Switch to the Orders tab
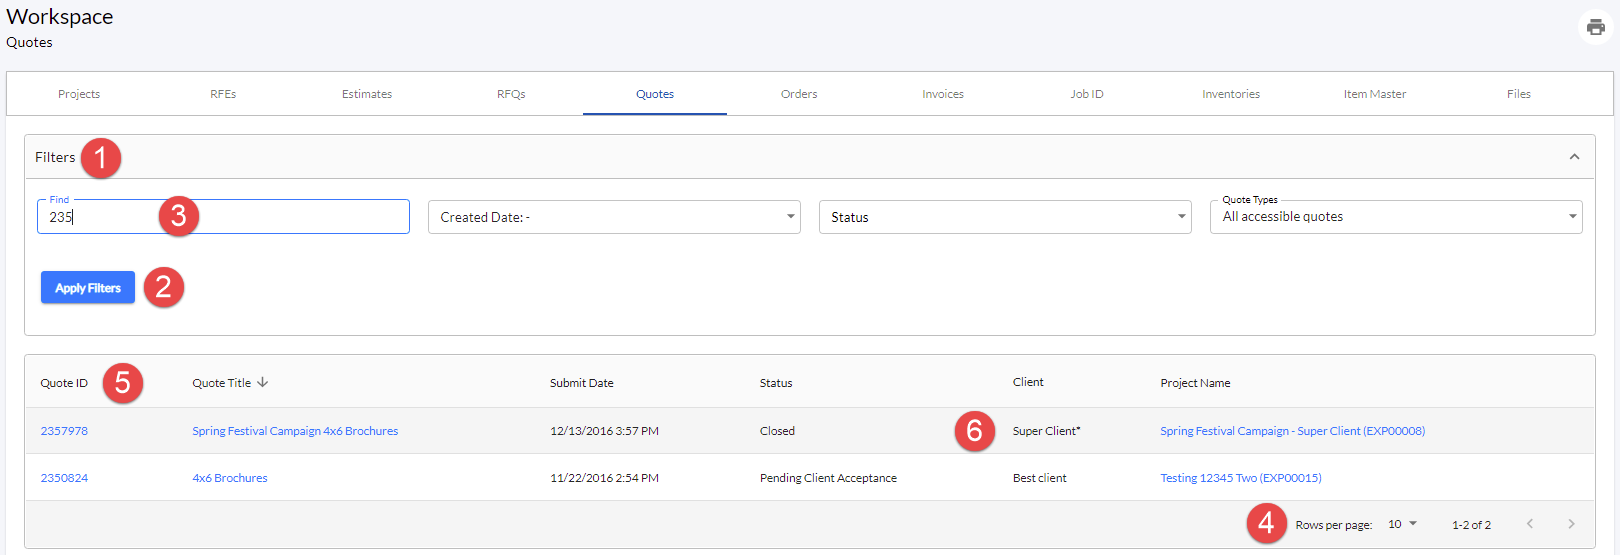1620x555 pixels. pos(799,94)
